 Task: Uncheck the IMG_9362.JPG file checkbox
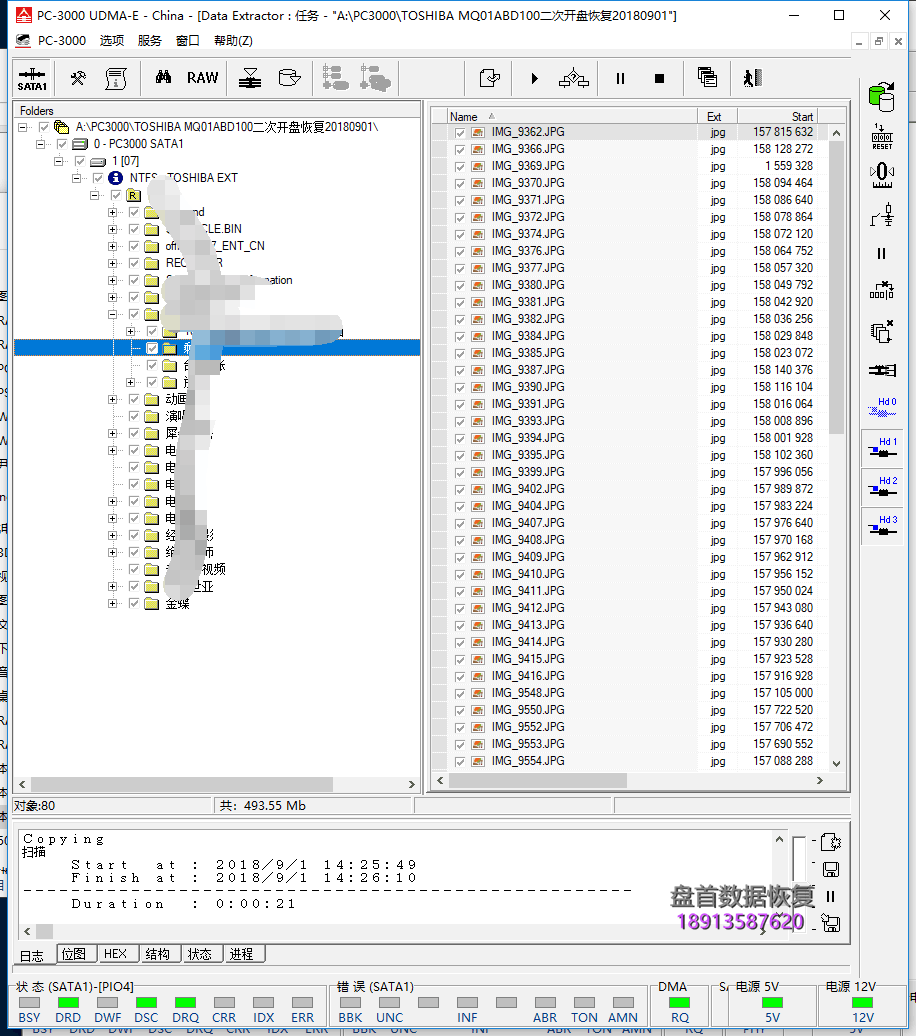click(x=460, y=132)
